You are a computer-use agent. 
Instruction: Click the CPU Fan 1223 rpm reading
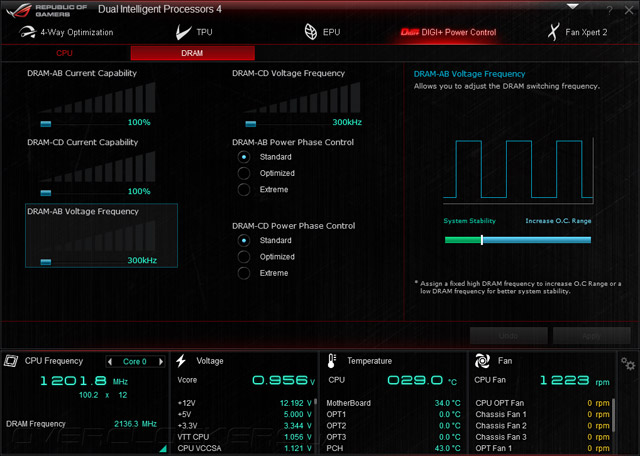pos(574,380)
